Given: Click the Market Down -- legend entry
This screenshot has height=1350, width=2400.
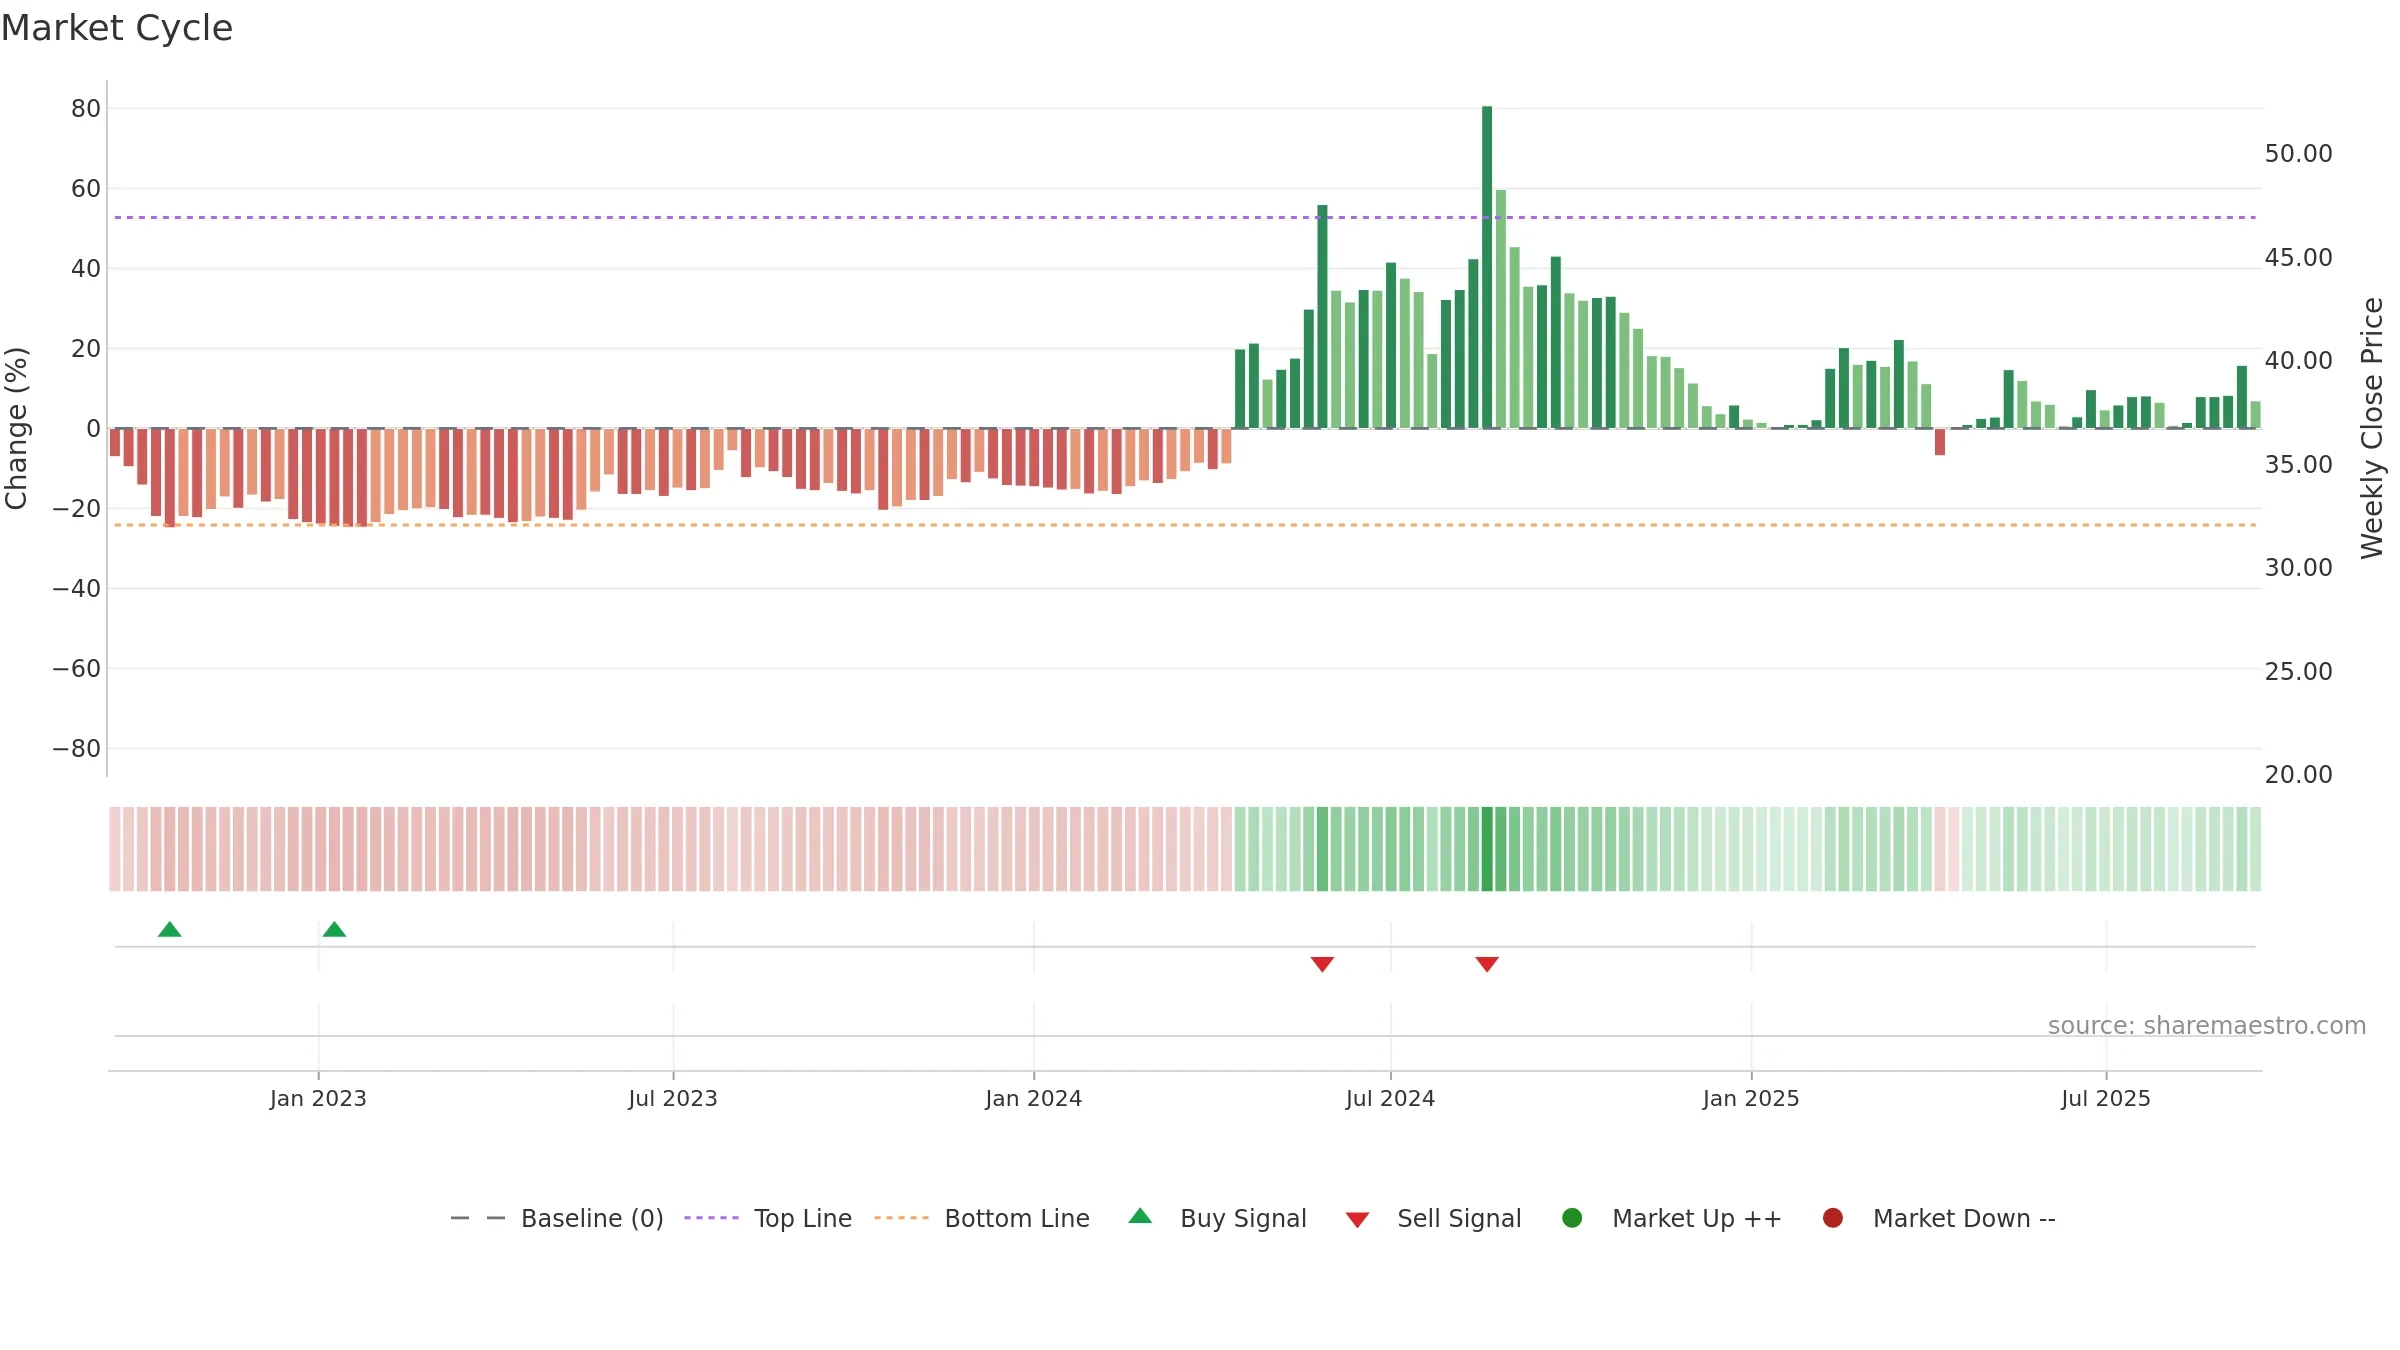Looking at the screenshot, I should [x=1939, y=1218].
